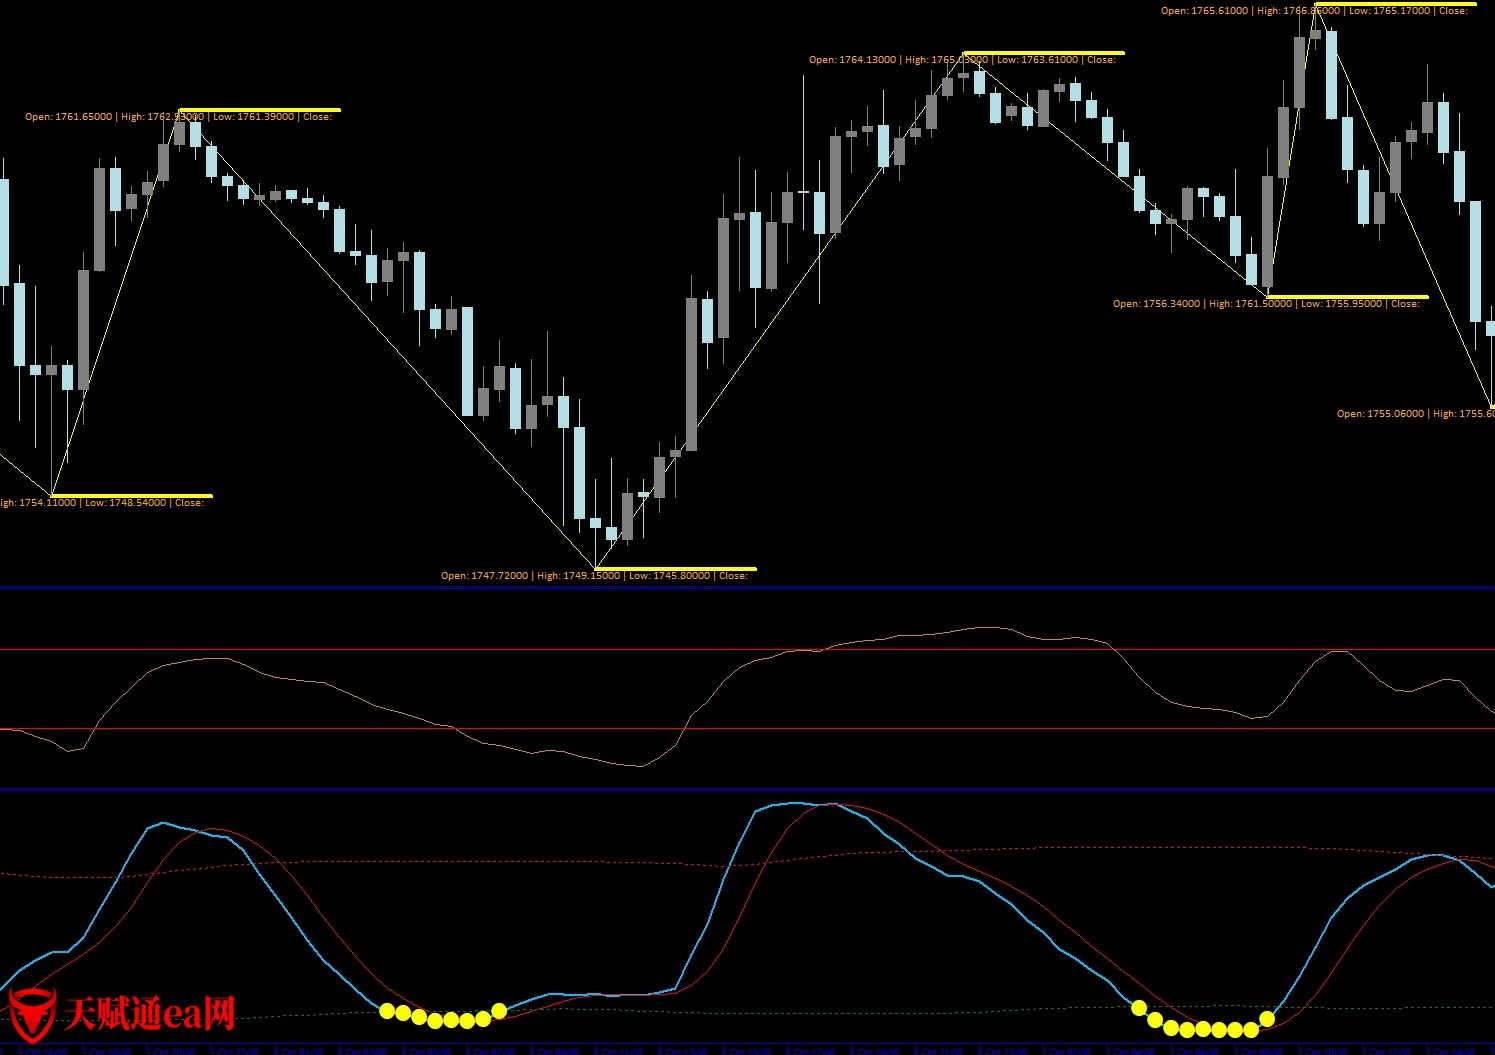Image resolution: width=1495 pixels, height=1055 pixels.
Task: Click the label reading Open: 1761.65000
Action: tap(69, 117)
